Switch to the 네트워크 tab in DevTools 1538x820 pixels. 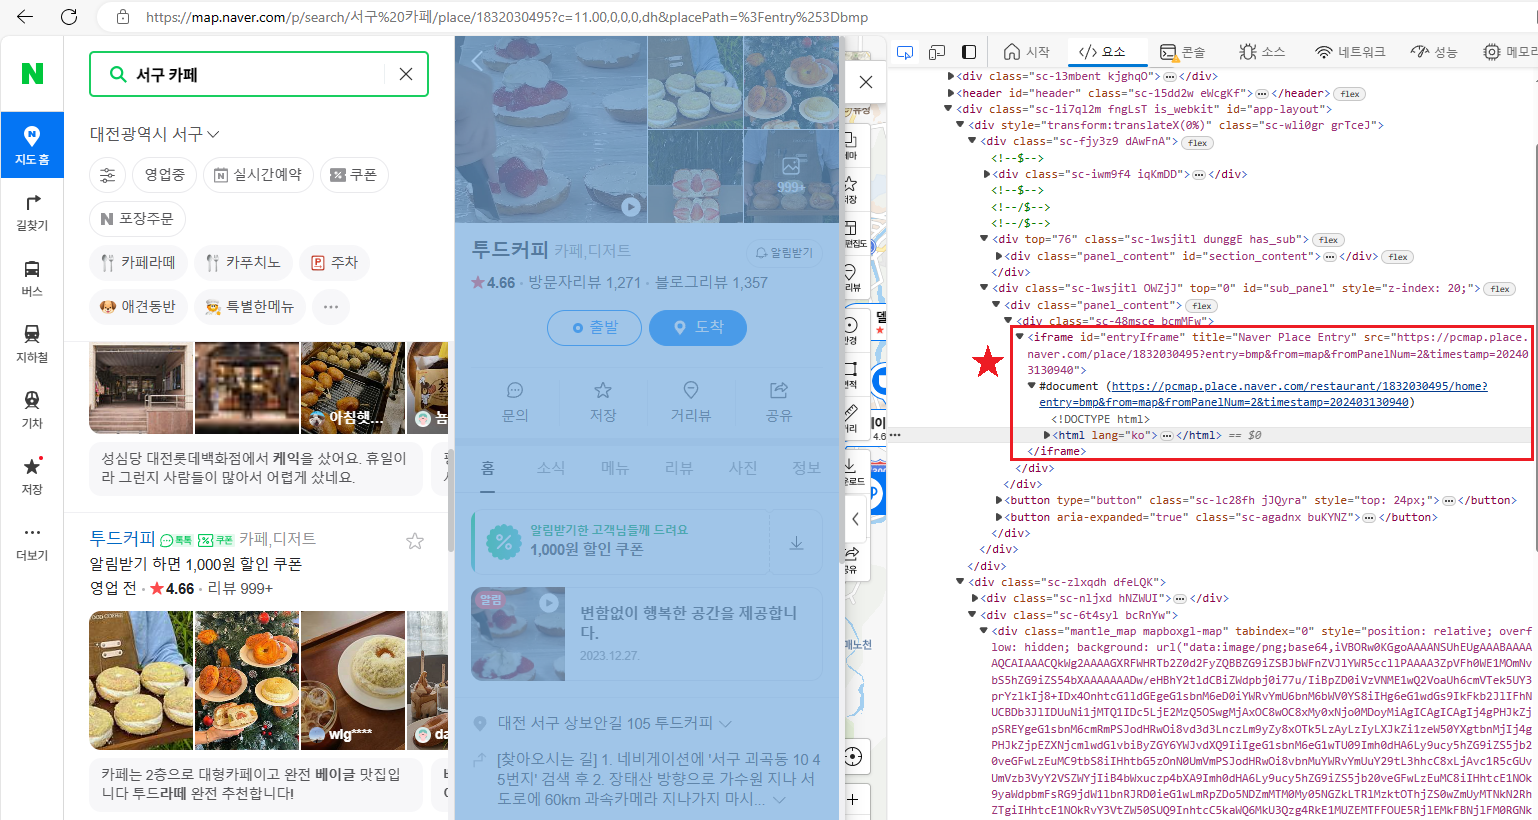[x=1350, y=52]
